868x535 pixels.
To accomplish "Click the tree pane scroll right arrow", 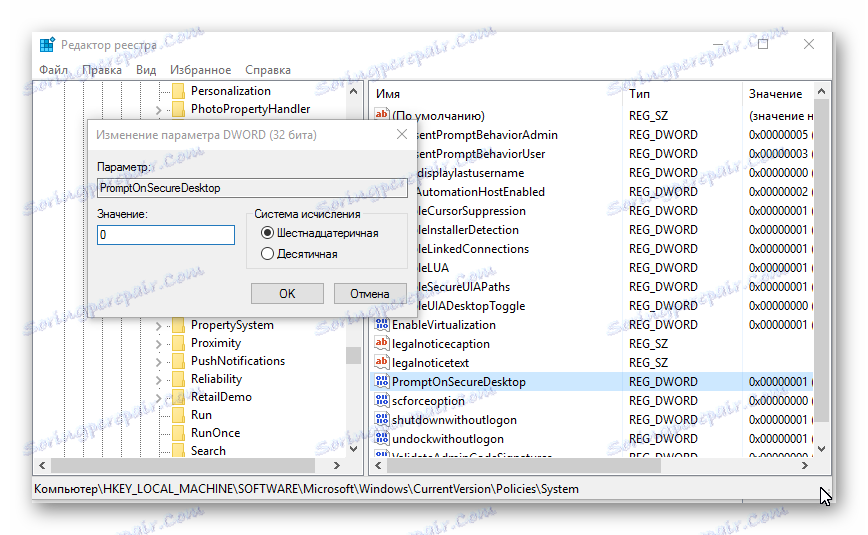I will click(337, 466).
